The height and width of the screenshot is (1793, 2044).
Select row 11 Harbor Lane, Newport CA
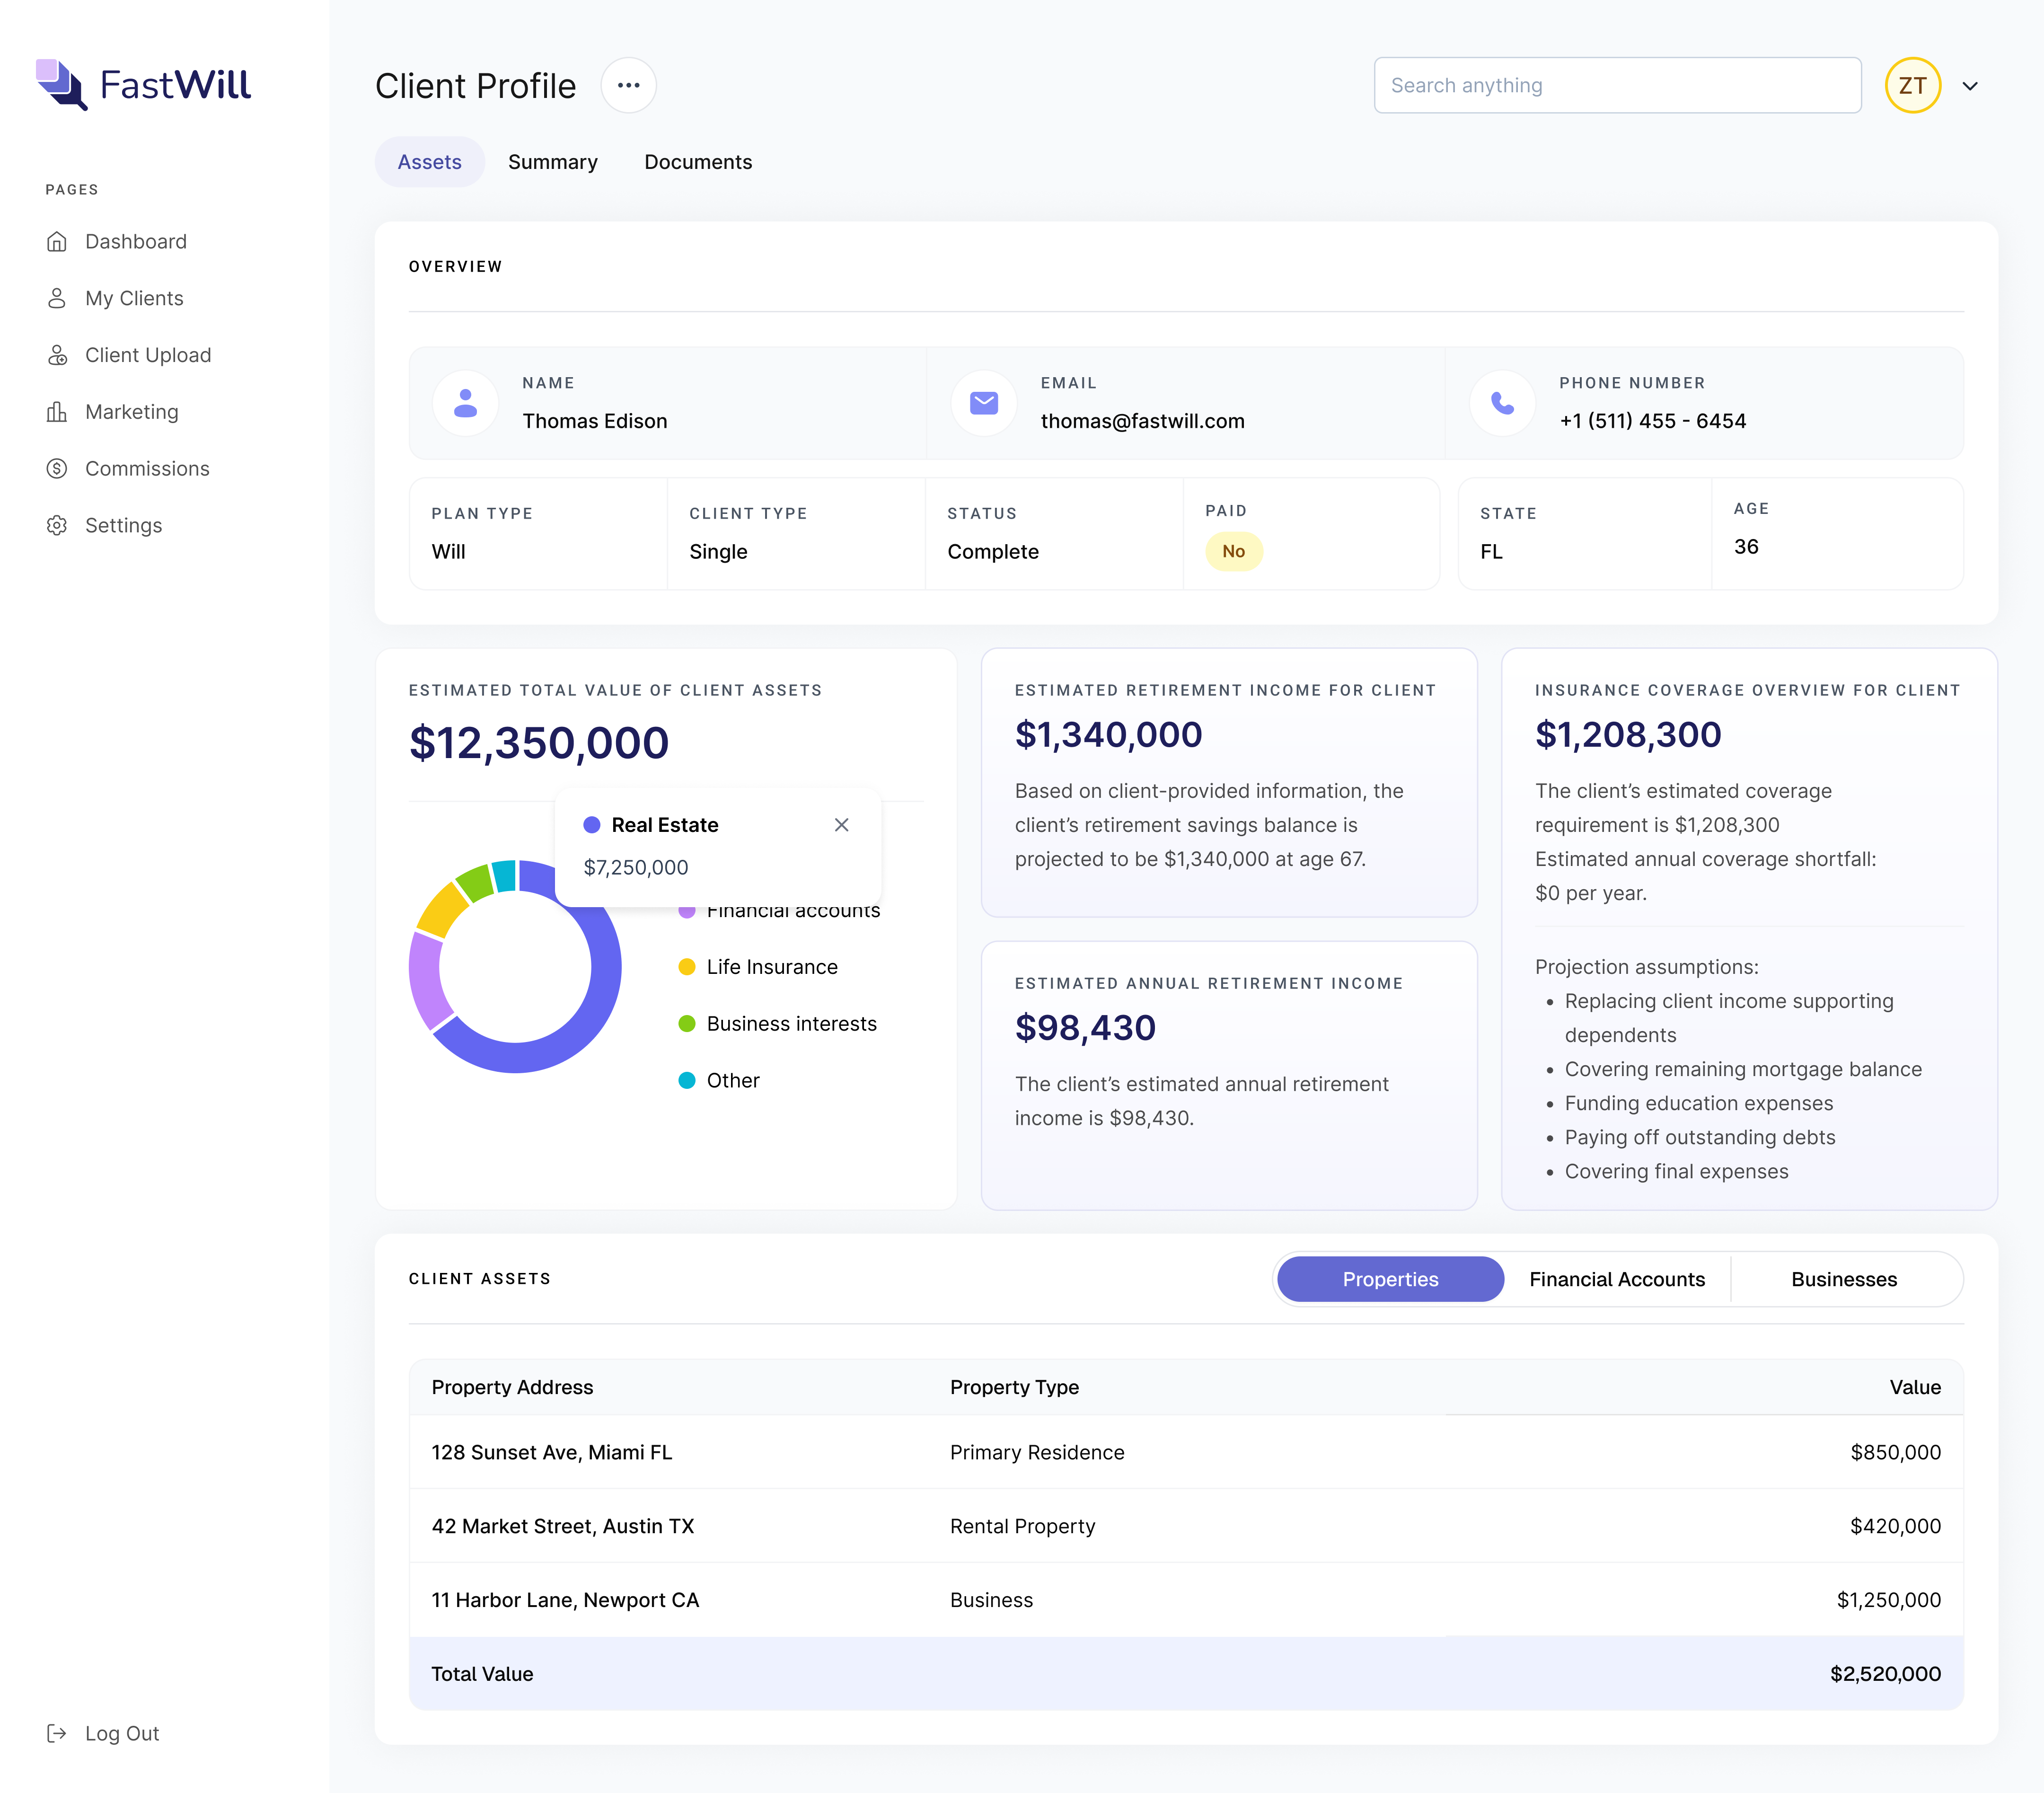click(x=1186, y=1600)
